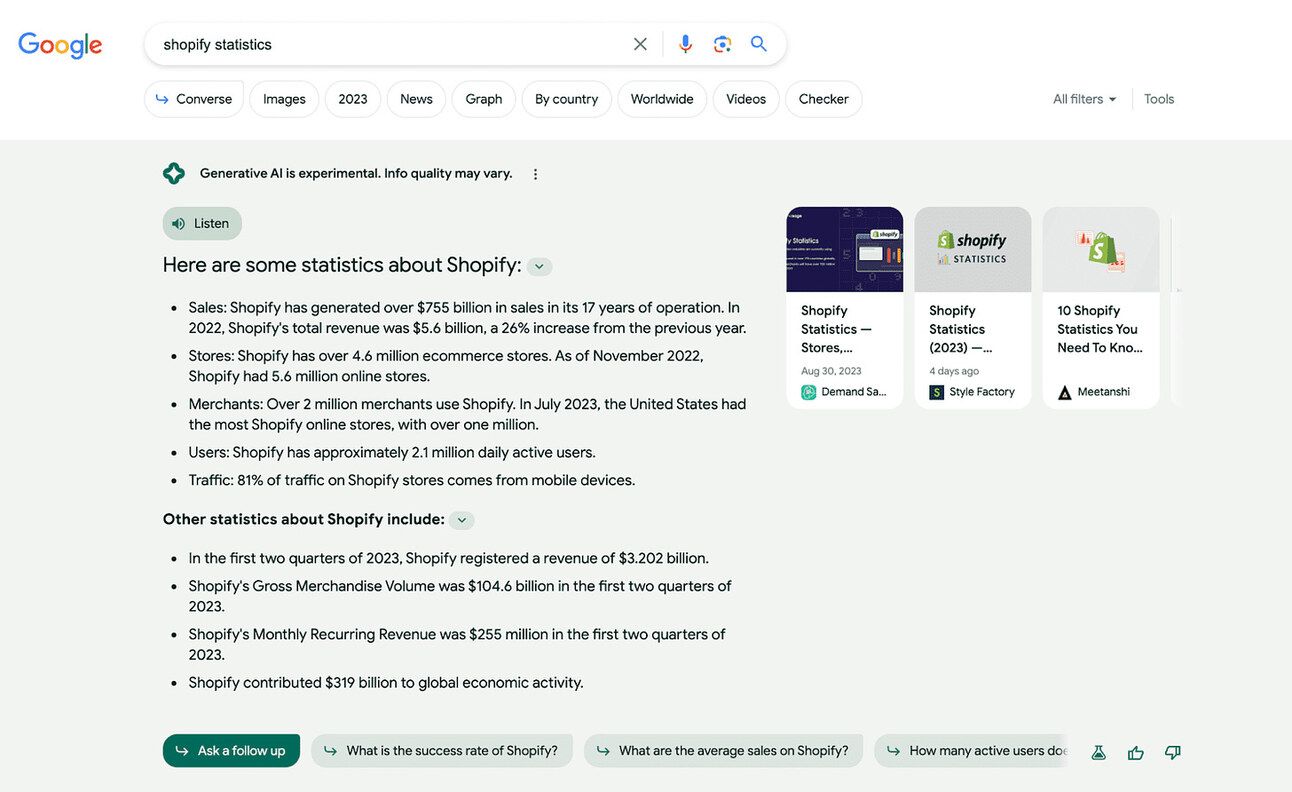Screen dimensions: 1292x792
Task: Open the All filters dropdown
Action: tap(1085, 99)
